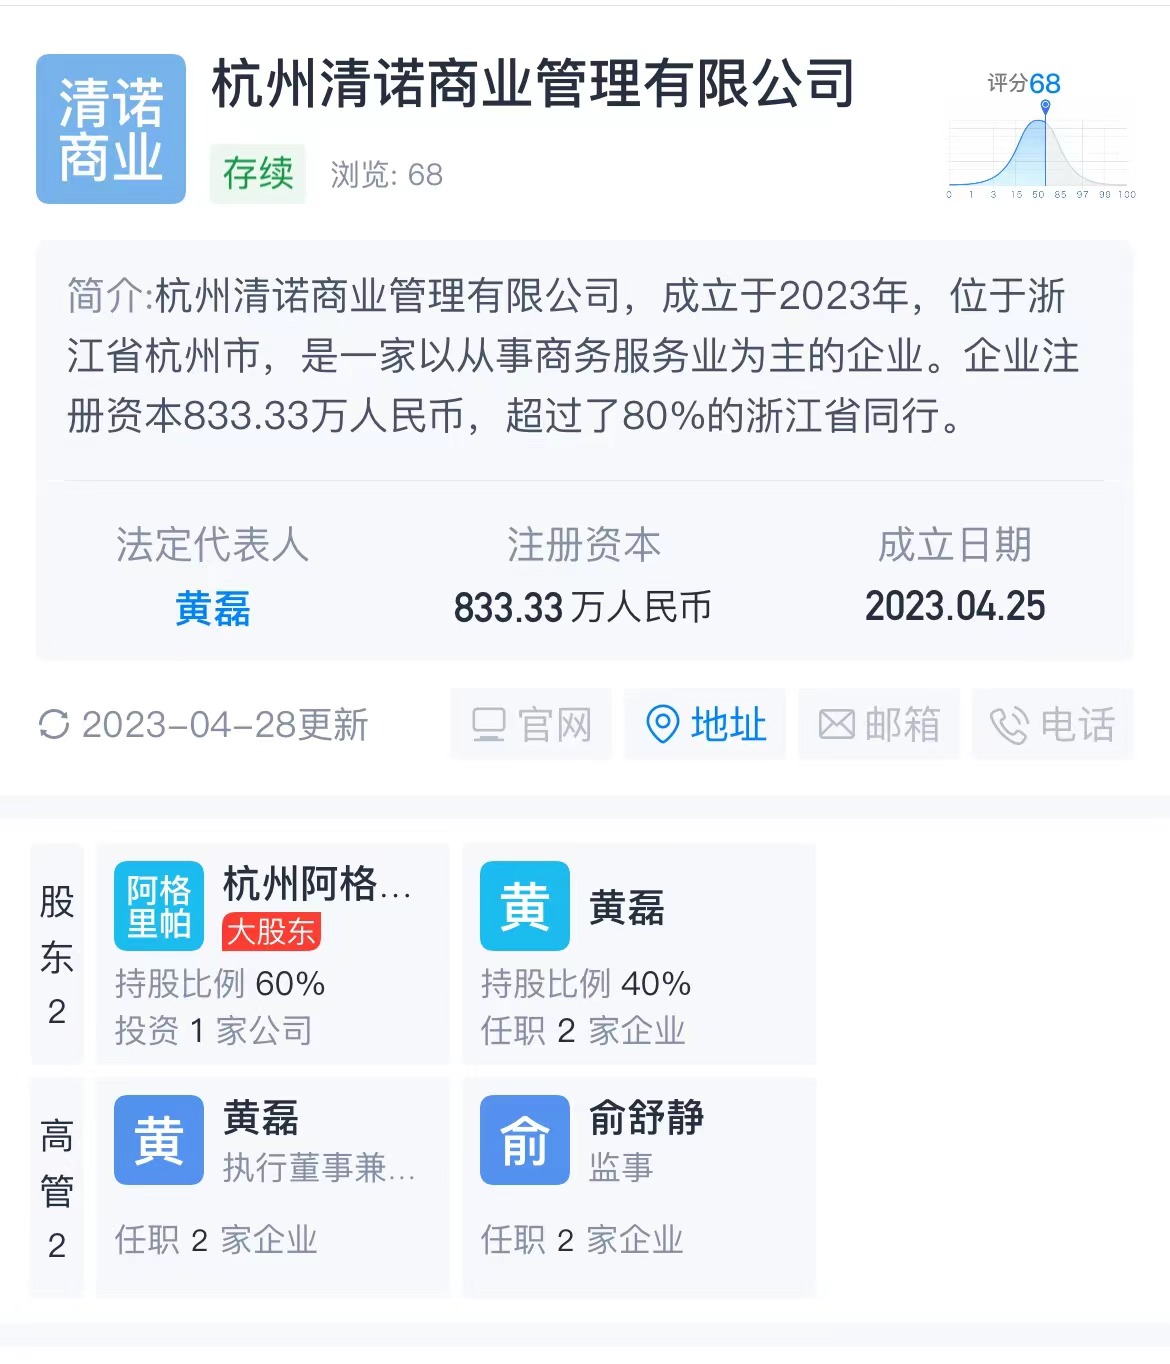
Task: Click the 电话 phone button
Action: [1052, 724]
